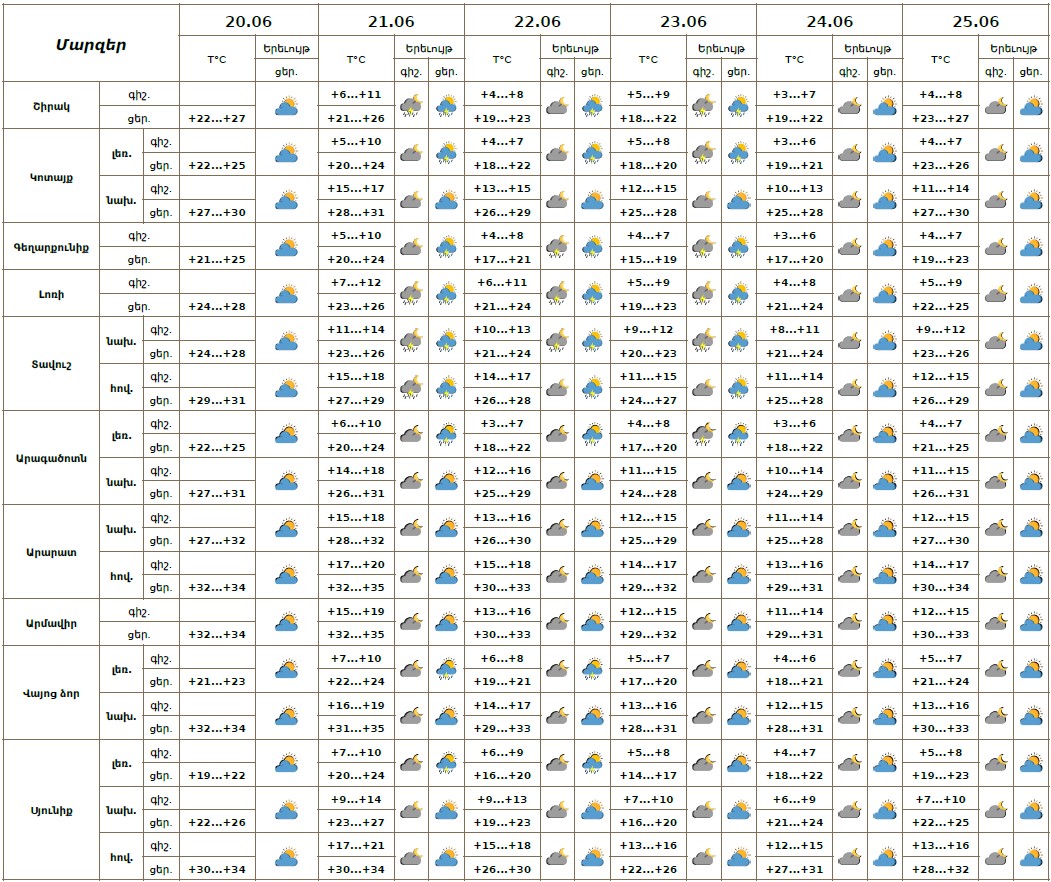This screenshot has height=882, width=1051.
Task: Click Լոռի daytime weather icon for 23.06
Action: tap(739, 294)
